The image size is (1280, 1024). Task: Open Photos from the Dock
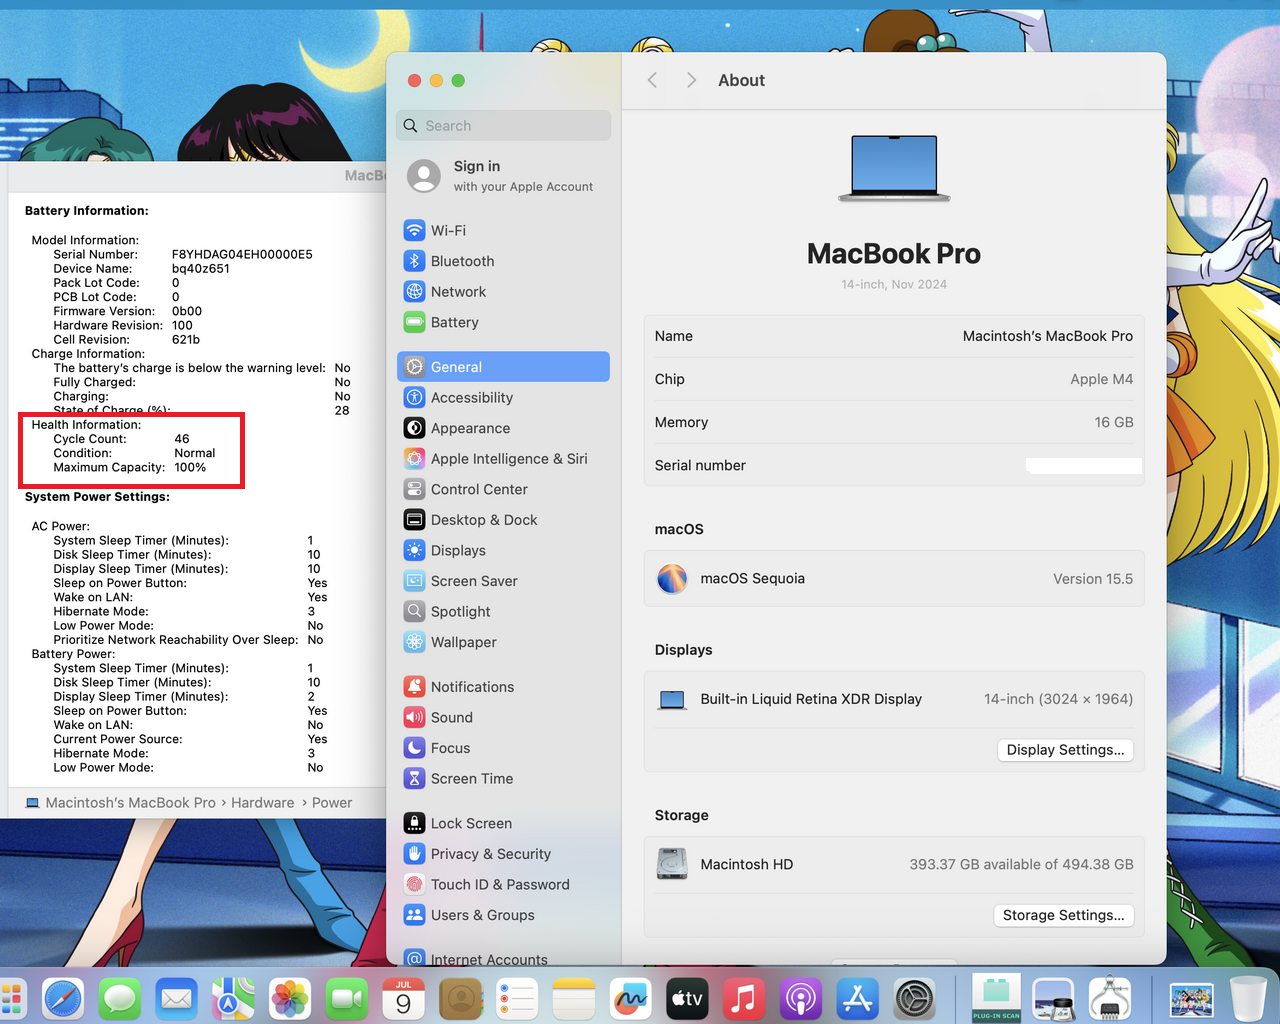pos(290,998)
